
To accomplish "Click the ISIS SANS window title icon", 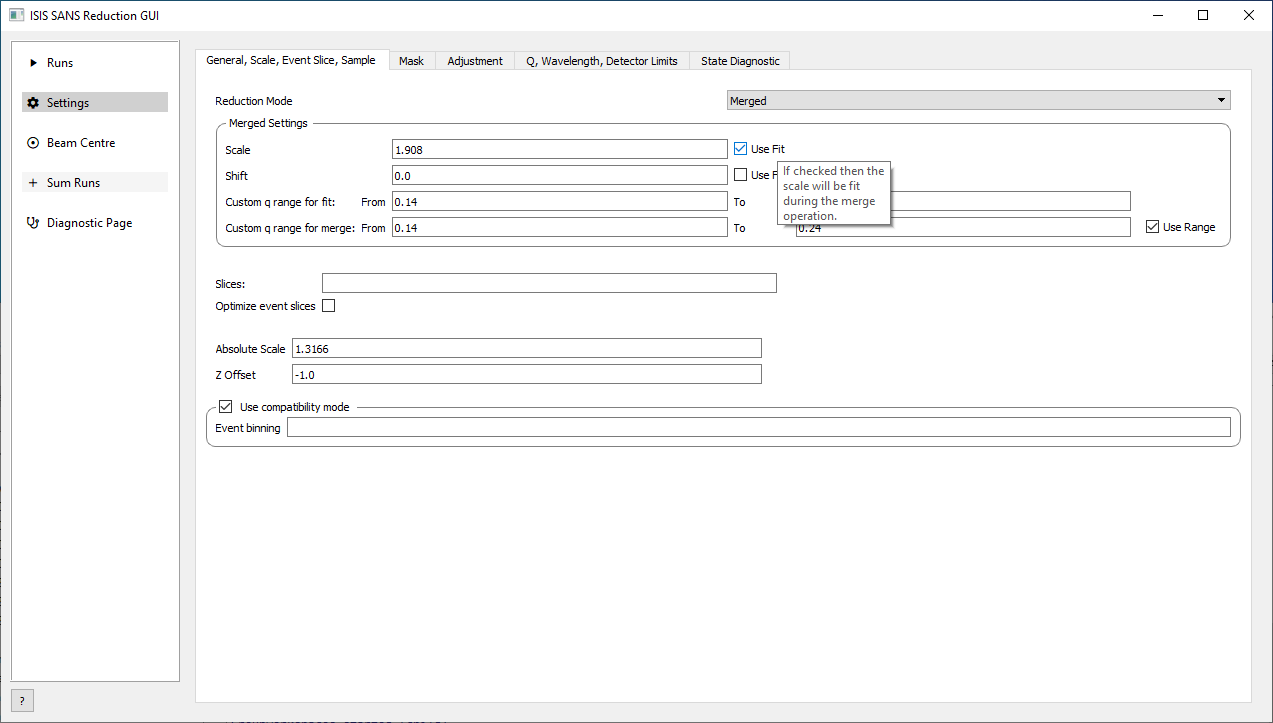I will [x=16, y=16].
